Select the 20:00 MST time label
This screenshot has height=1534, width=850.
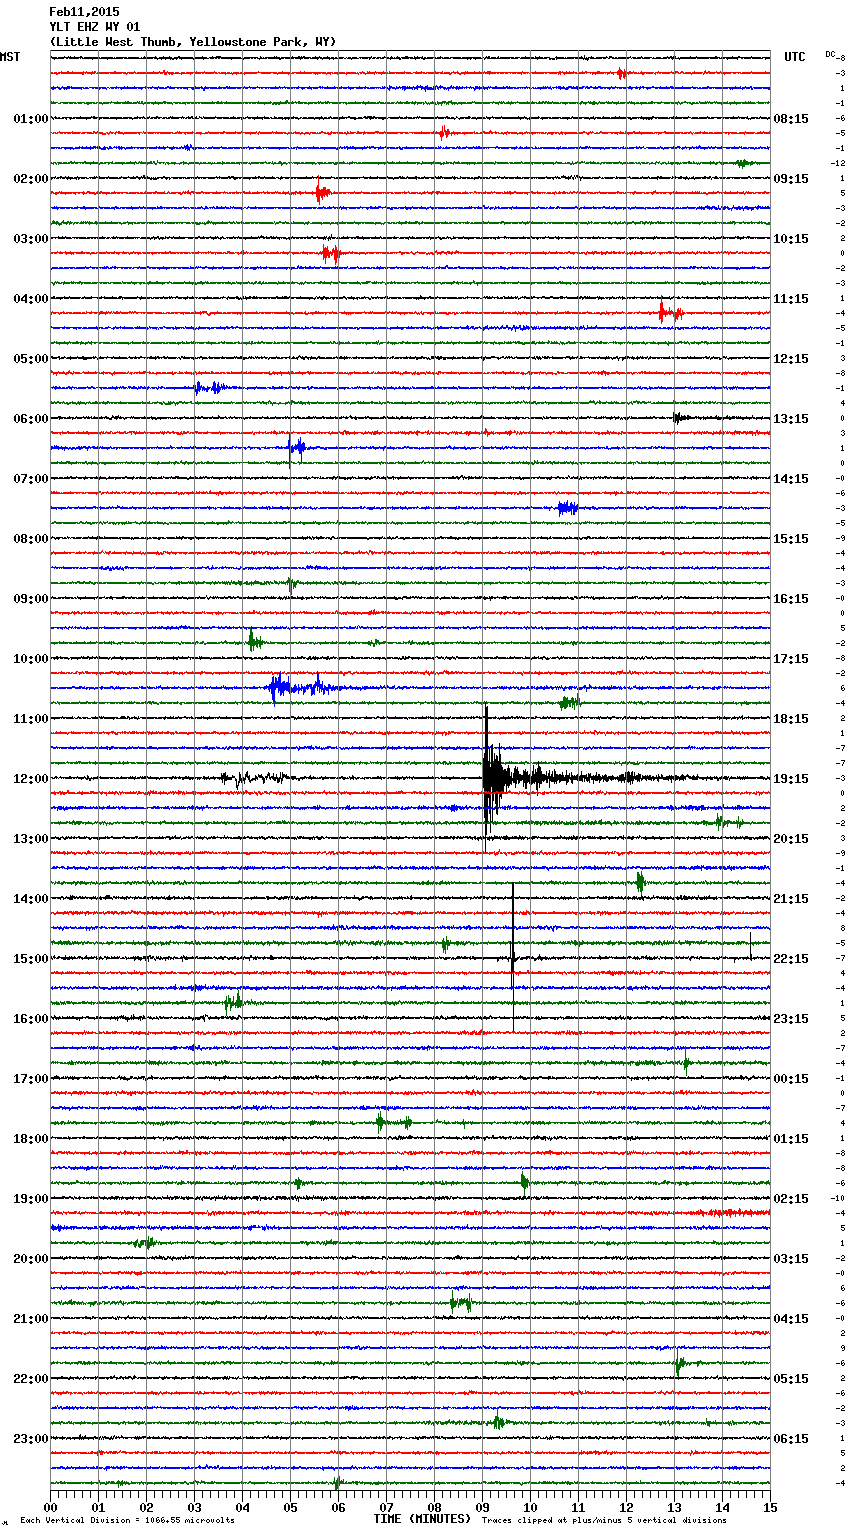[31, 1259]
